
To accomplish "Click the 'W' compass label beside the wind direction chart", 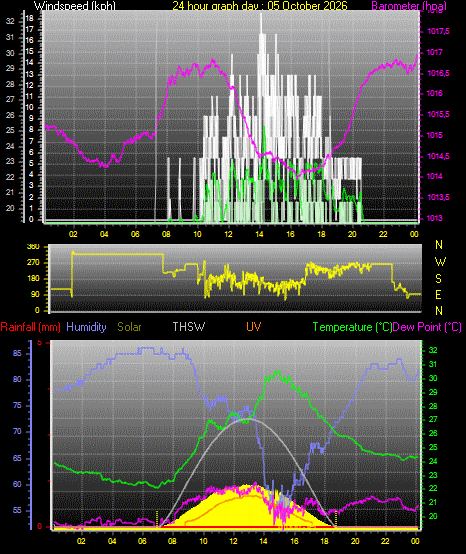I will coord(440,262).
